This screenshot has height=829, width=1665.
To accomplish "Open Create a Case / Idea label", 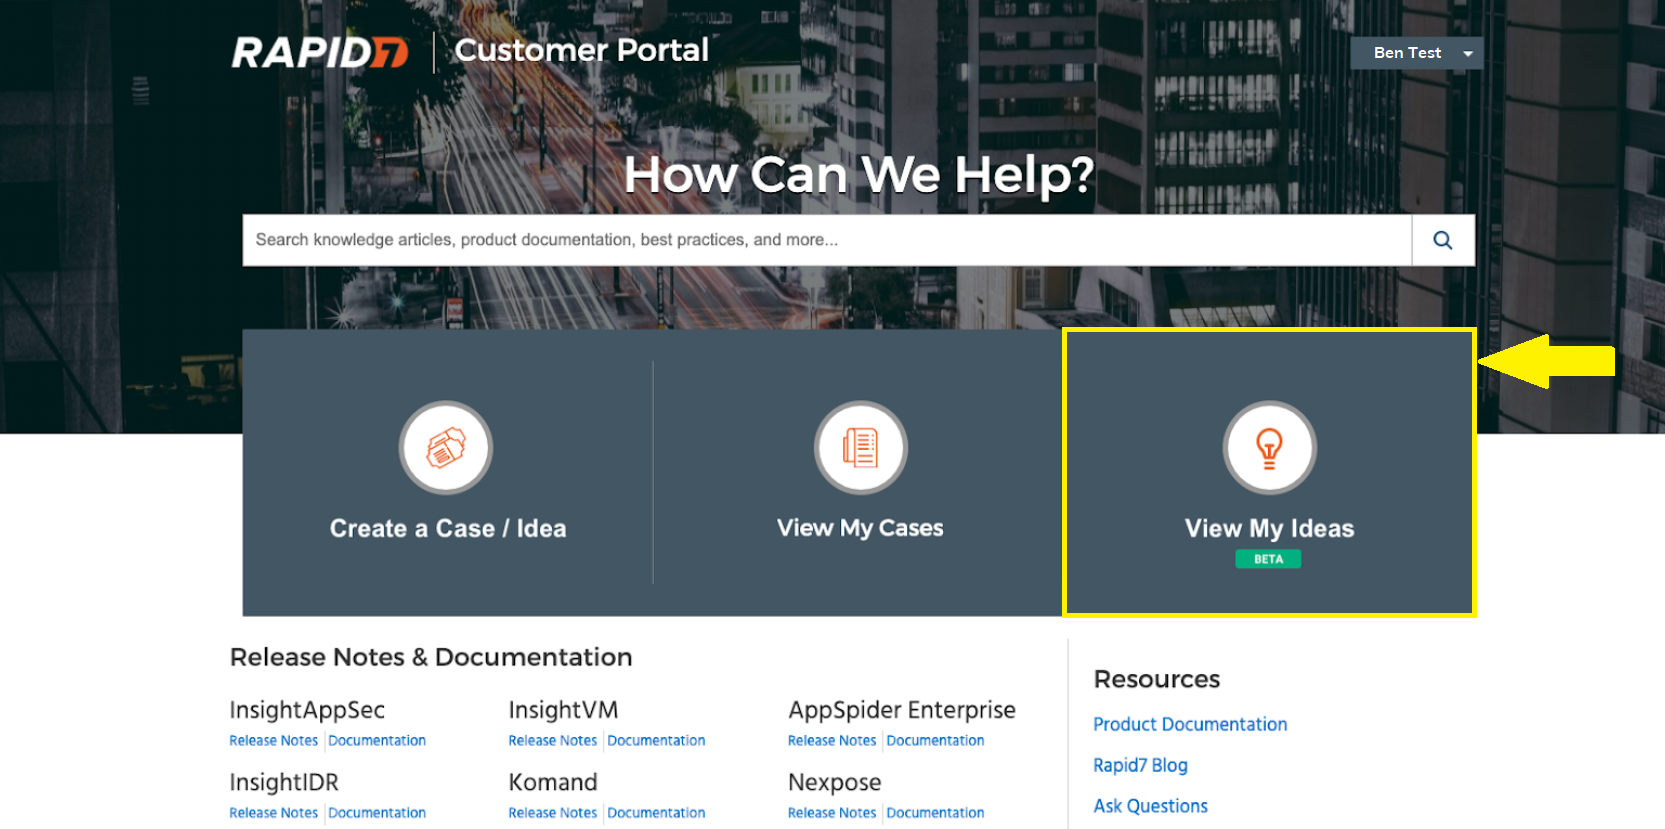I will 448,528.
